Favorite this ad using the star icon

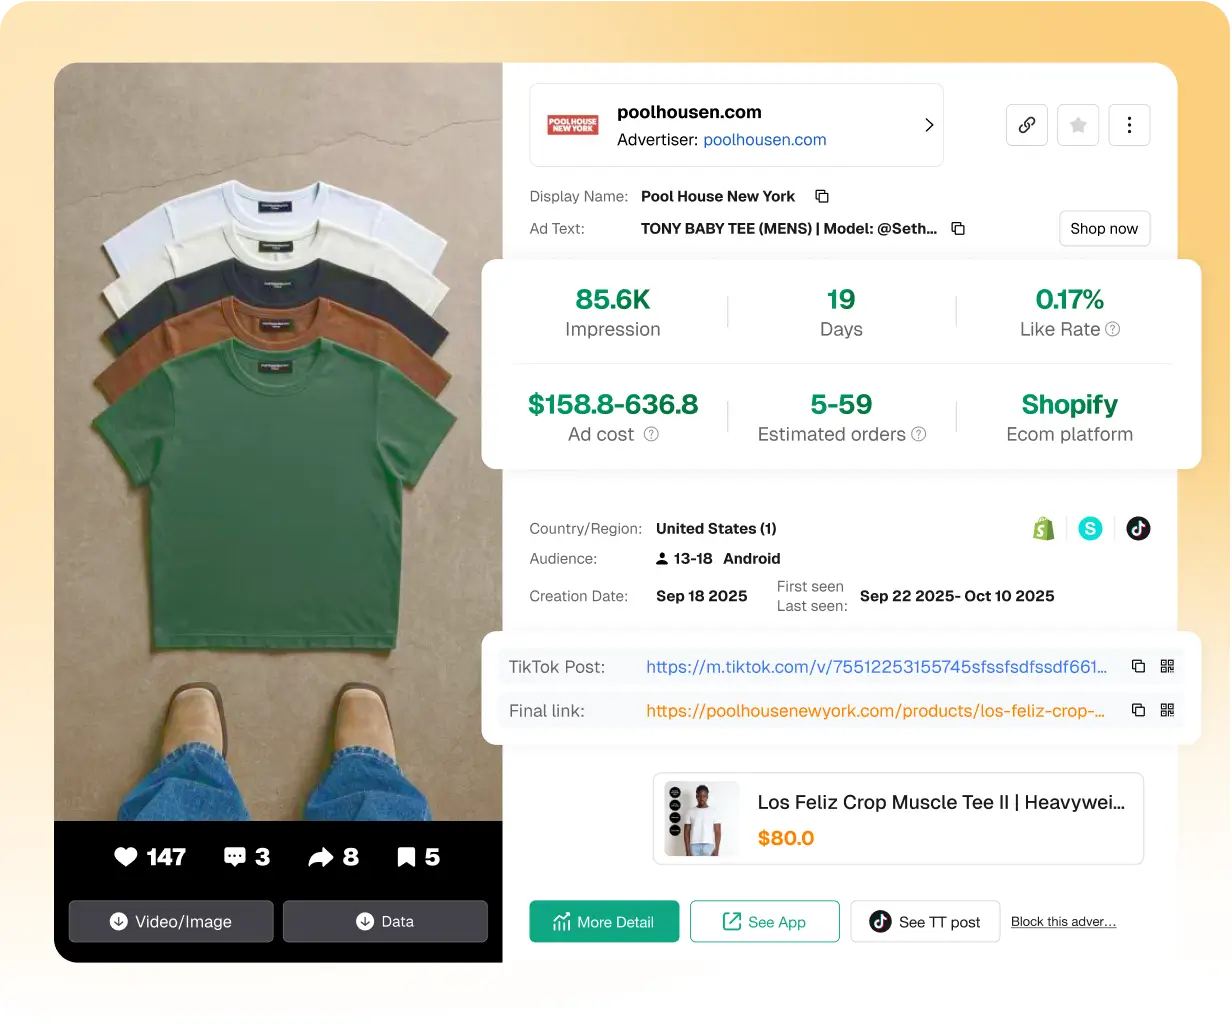[x=1078, y=125]
